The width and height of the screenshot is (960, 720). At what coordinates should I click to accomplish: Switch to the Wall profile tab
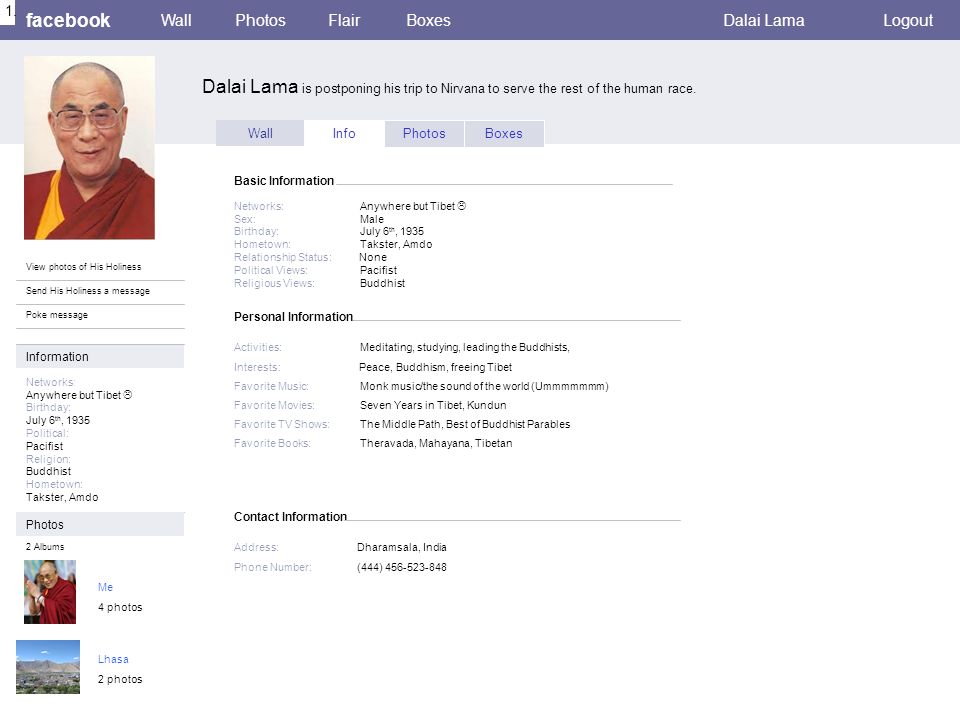(260, 133)
